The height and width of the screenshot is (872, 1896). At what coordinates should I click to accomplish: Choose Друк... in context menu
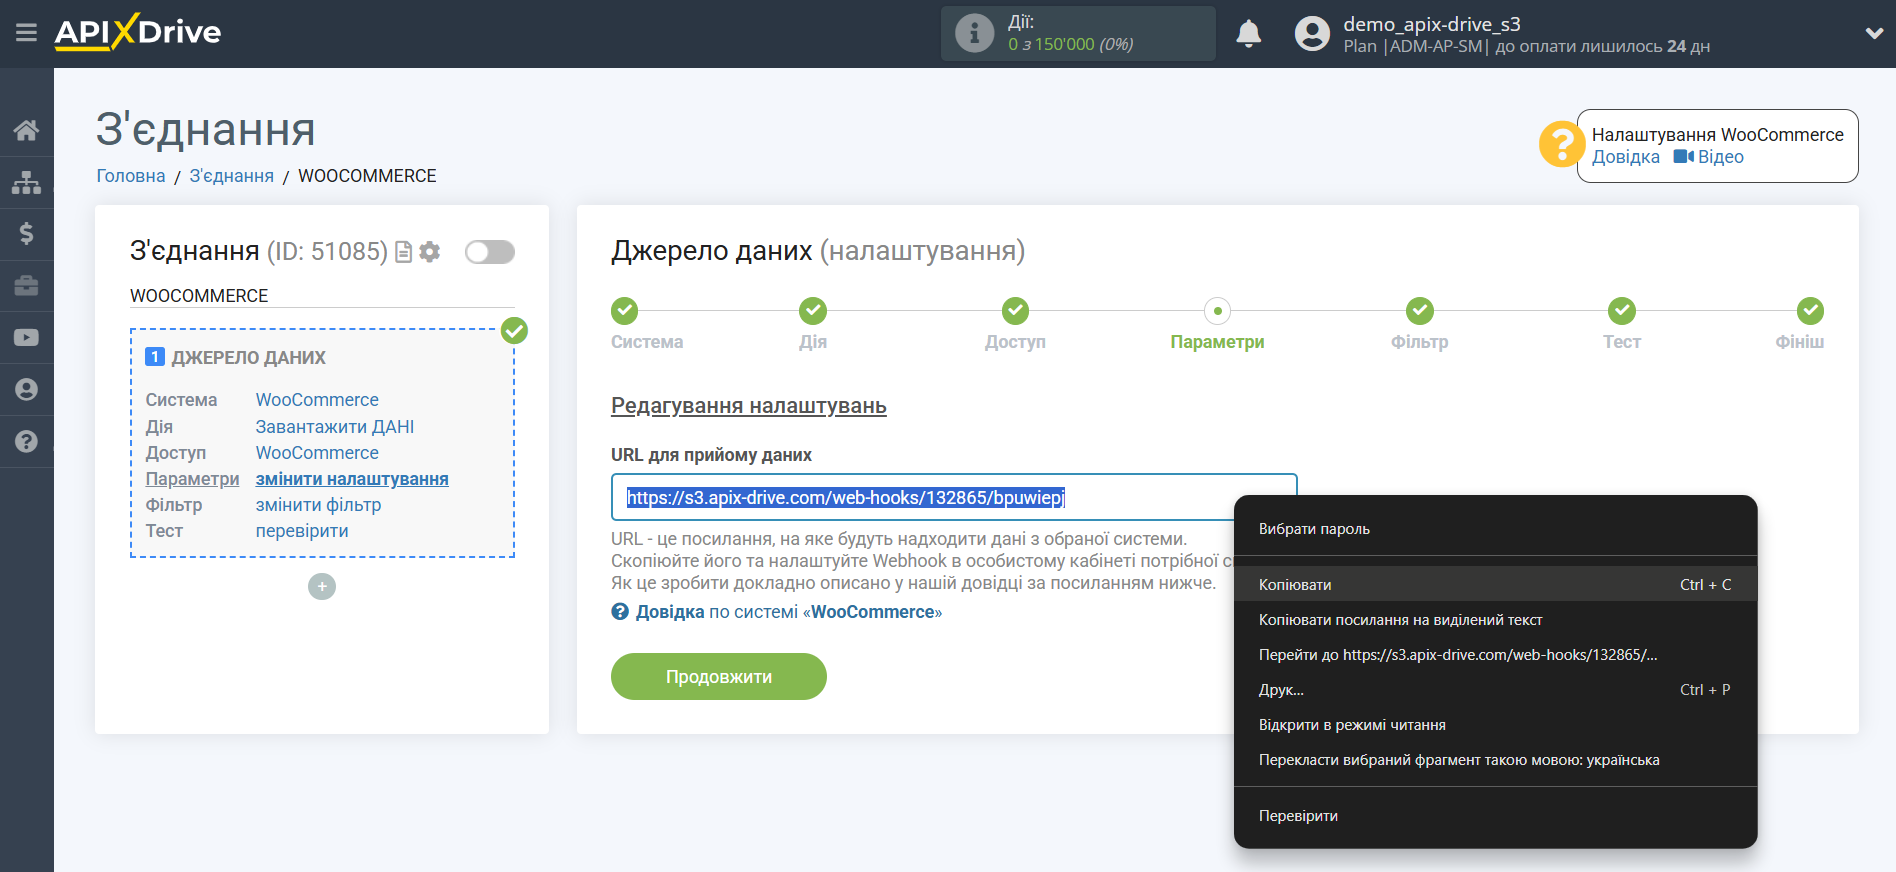coord(1495,690)
